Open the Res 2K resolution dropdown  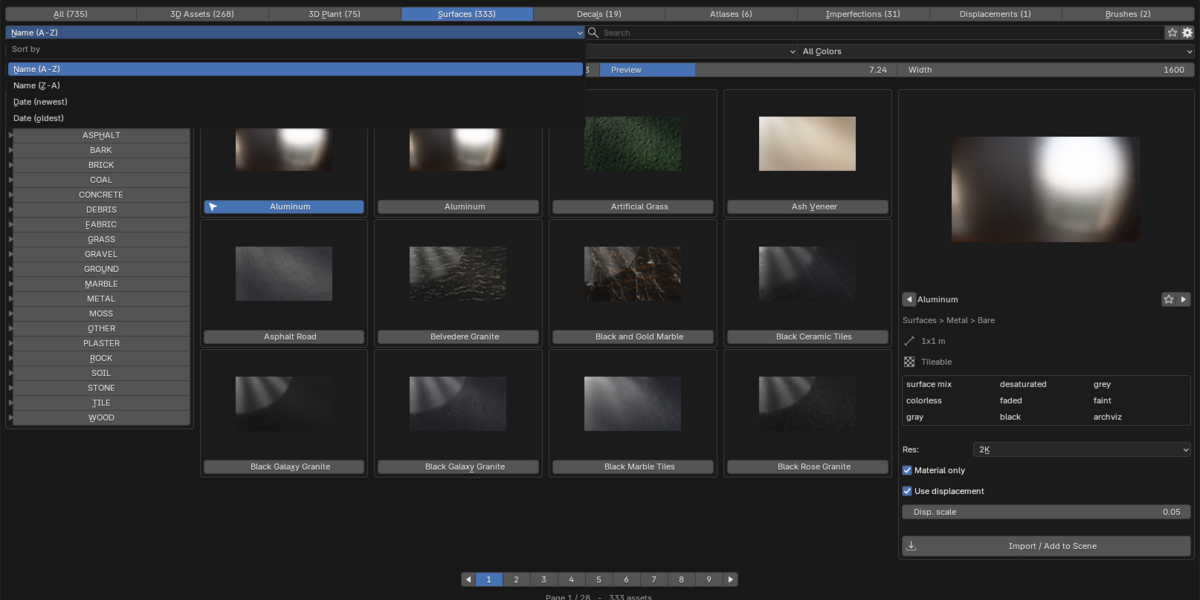tap(1082, 450)
